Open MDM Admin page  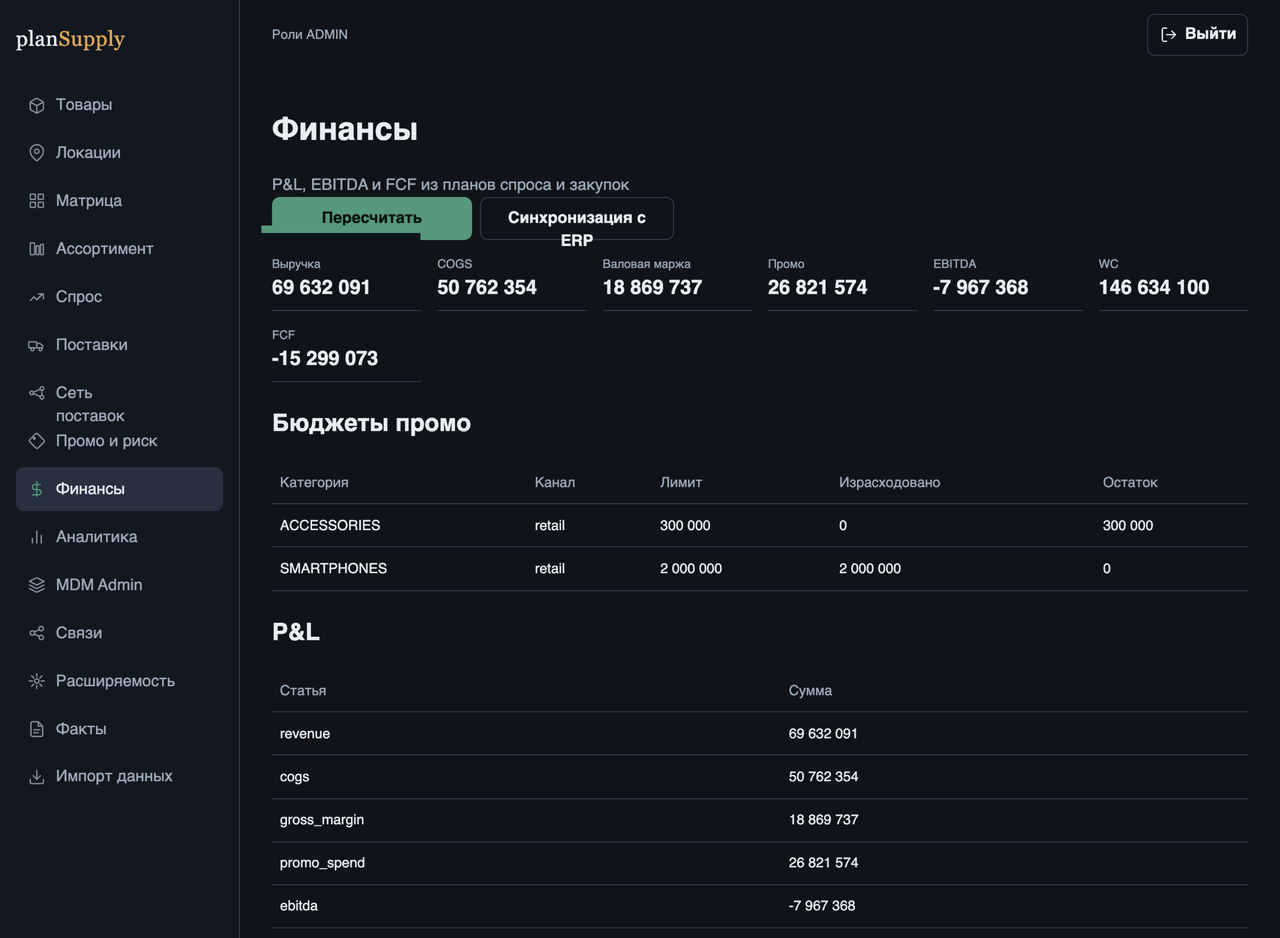pyautogui.click(x=119, y=585)
